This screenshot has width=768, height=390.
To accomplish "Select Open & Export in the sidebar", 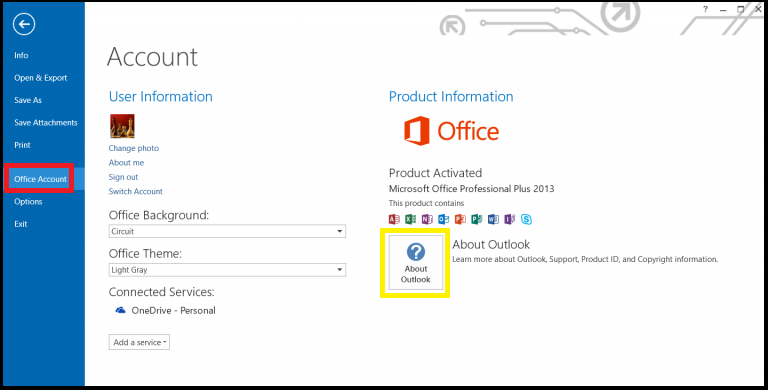I will pyautogui.click(x=41, y=78).
